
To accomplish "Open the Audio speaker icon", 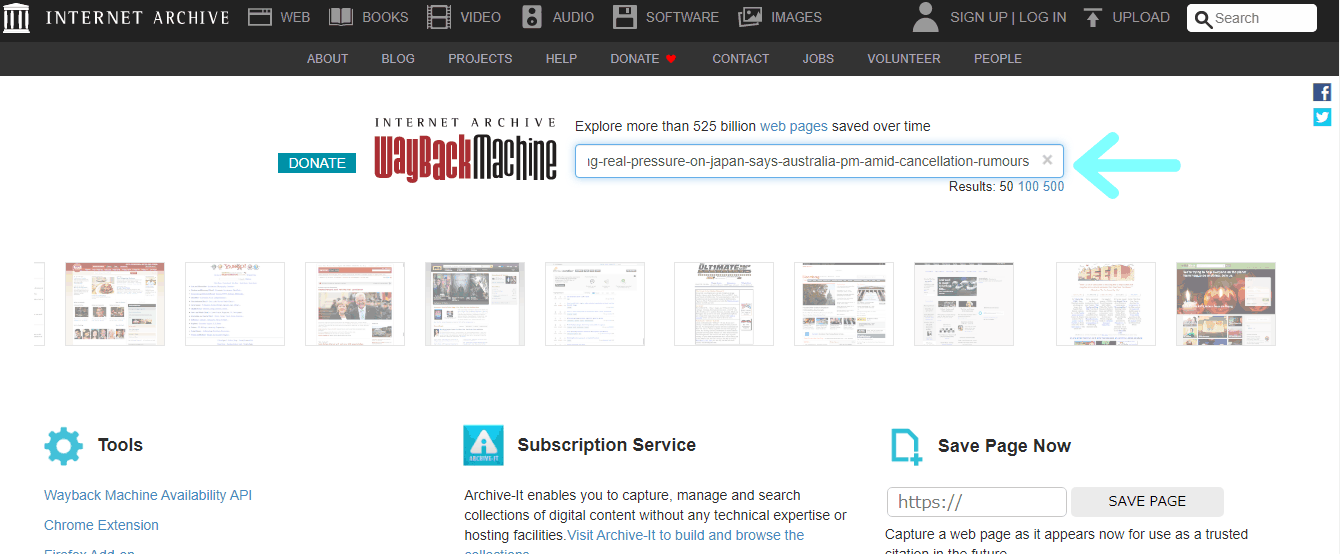I will click(532, 17).
